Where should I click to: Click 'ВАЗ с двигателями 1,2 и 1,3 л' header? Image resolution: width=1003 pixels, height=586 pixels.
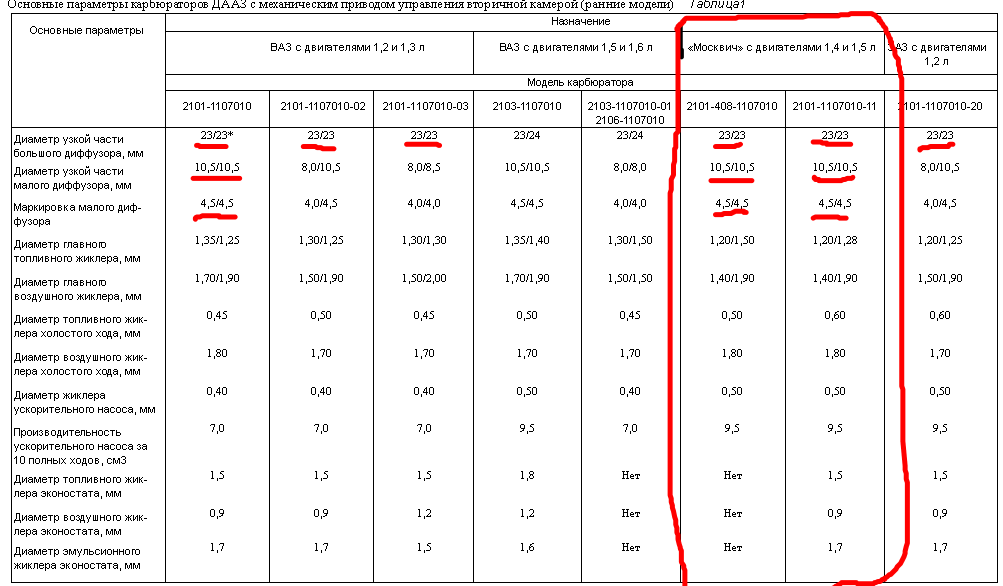(x=347, y=47)
